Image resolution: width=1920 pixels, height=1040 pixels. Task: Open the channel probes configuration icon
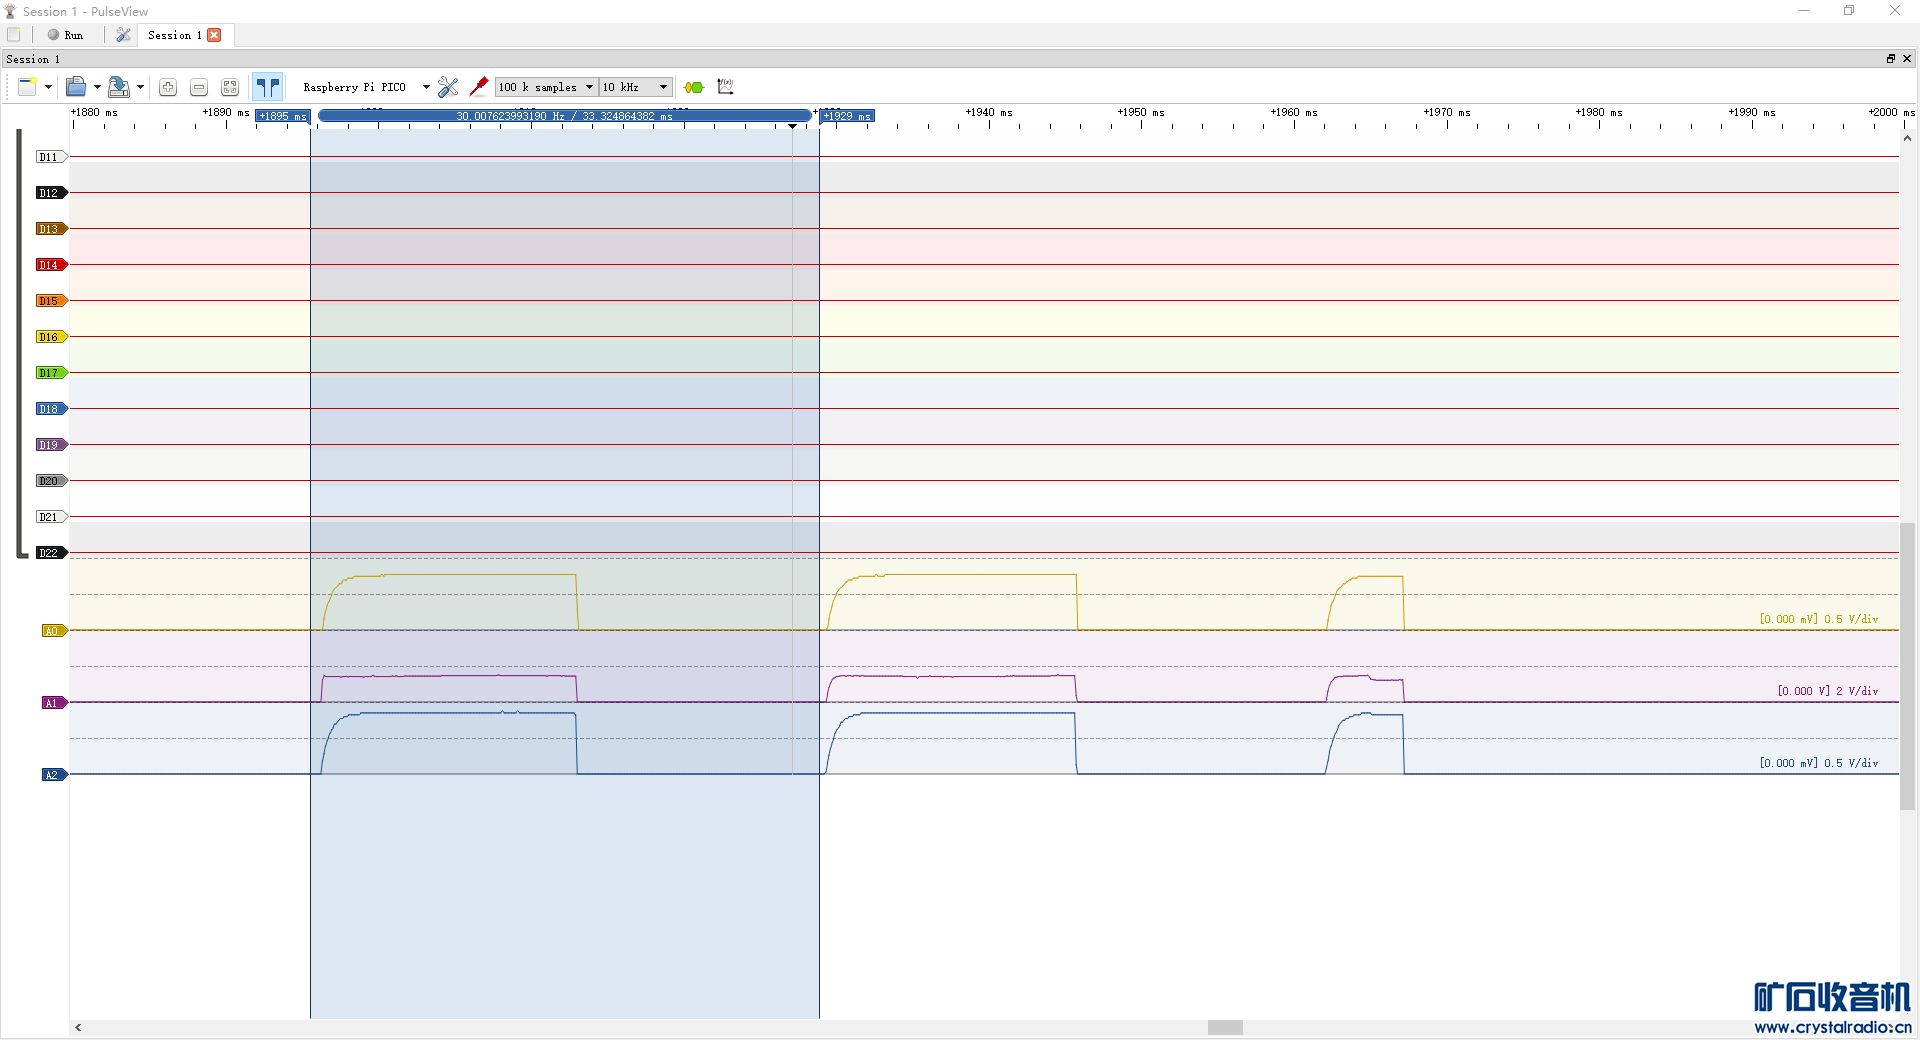click(479, 87)
